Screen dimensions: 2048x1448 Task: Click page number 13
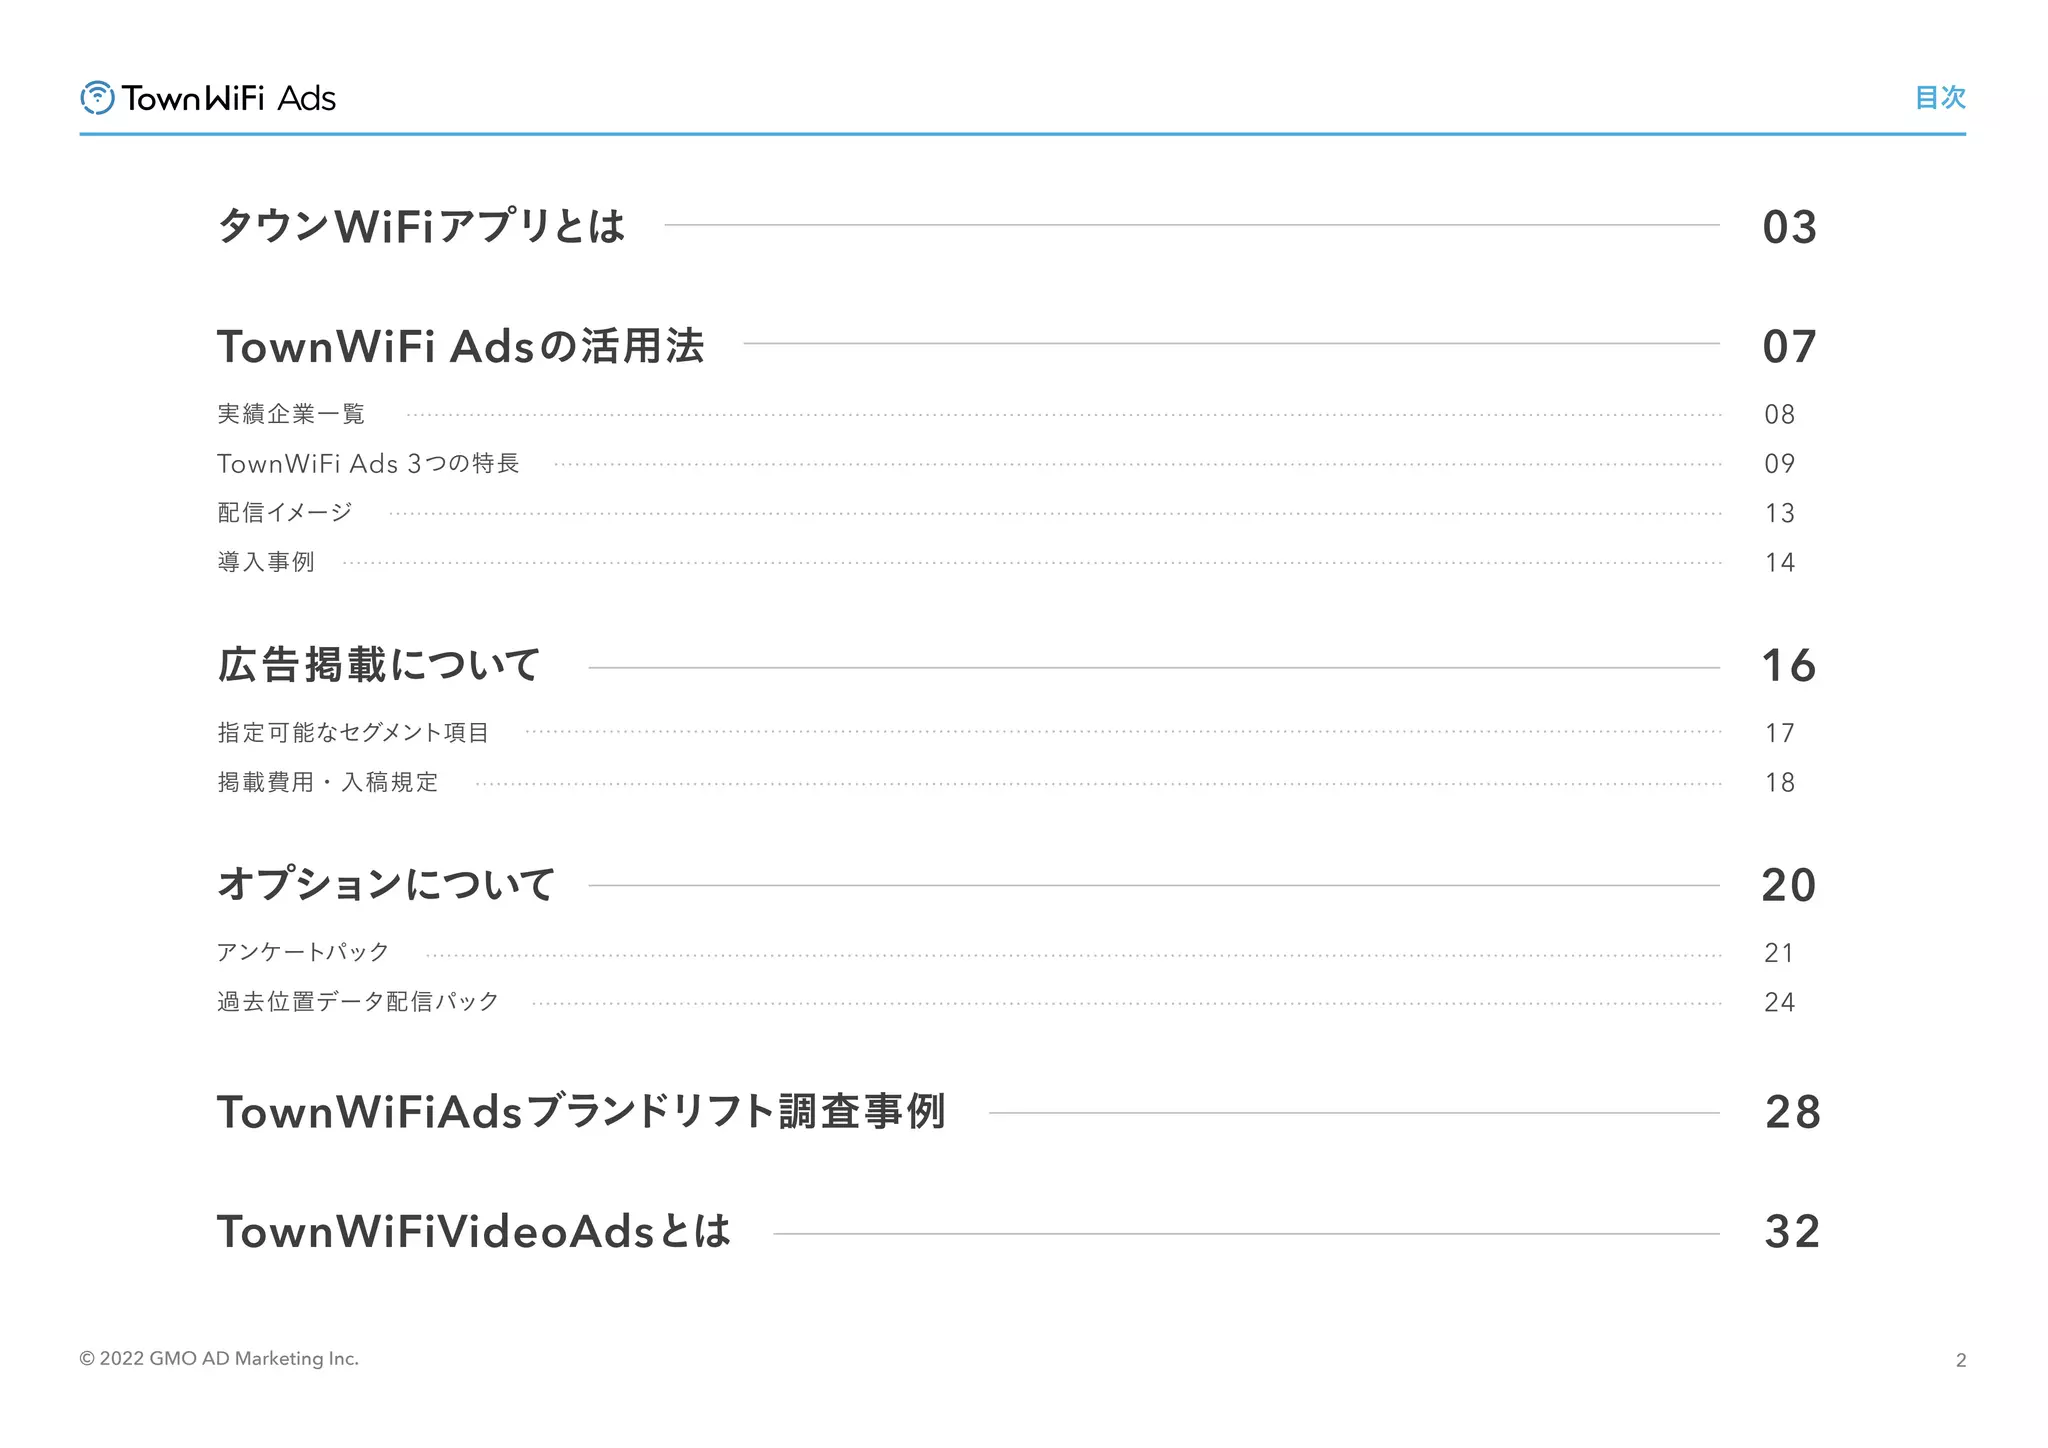pyautogui.click(x=1779, y=513)
